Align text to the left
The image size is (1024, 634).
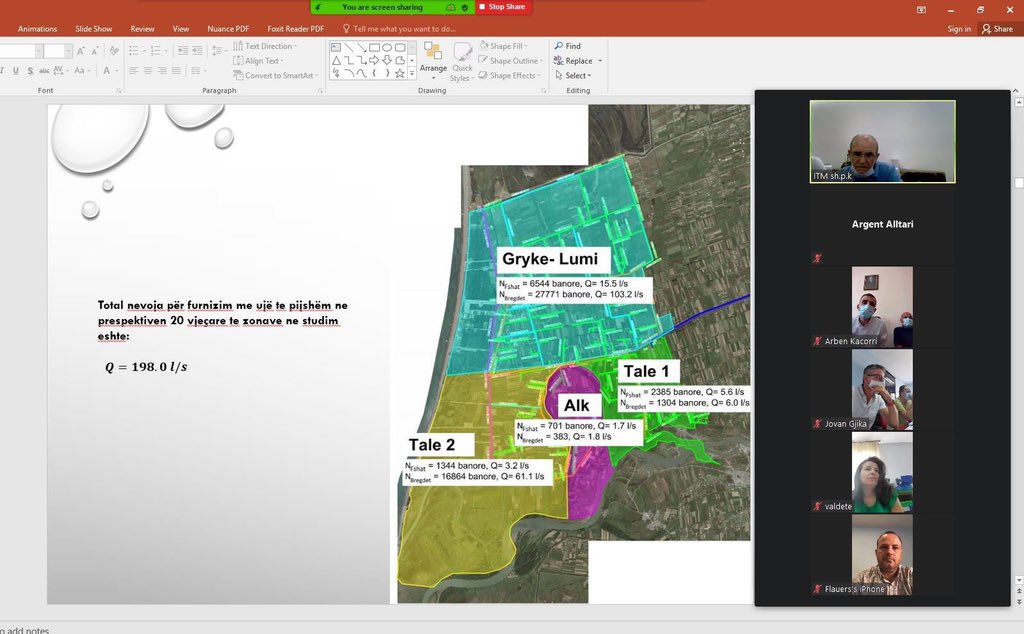(x=134, y=71)
